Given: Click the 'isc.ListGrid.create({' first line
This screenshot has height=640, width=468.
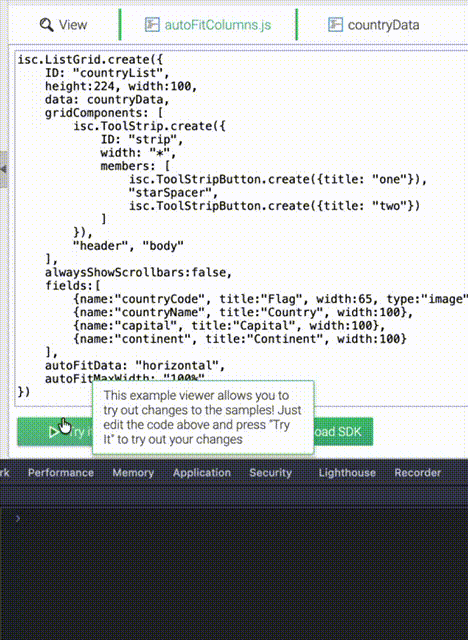Looking at the screenshot, I should pyautogui.click(x=90, y=60).
